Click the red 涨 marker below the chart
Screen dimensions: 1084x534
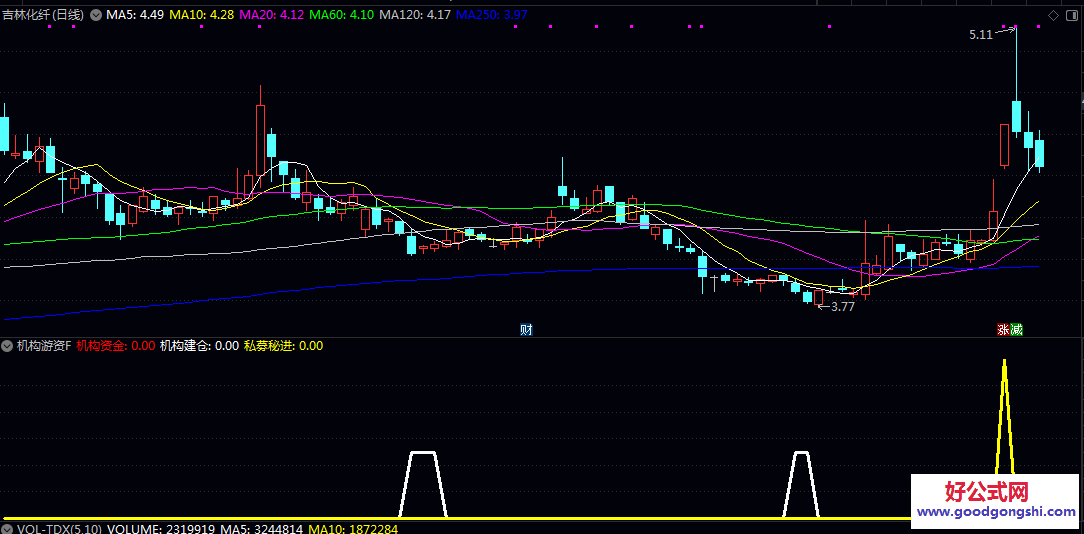(x=1002, y=329)
